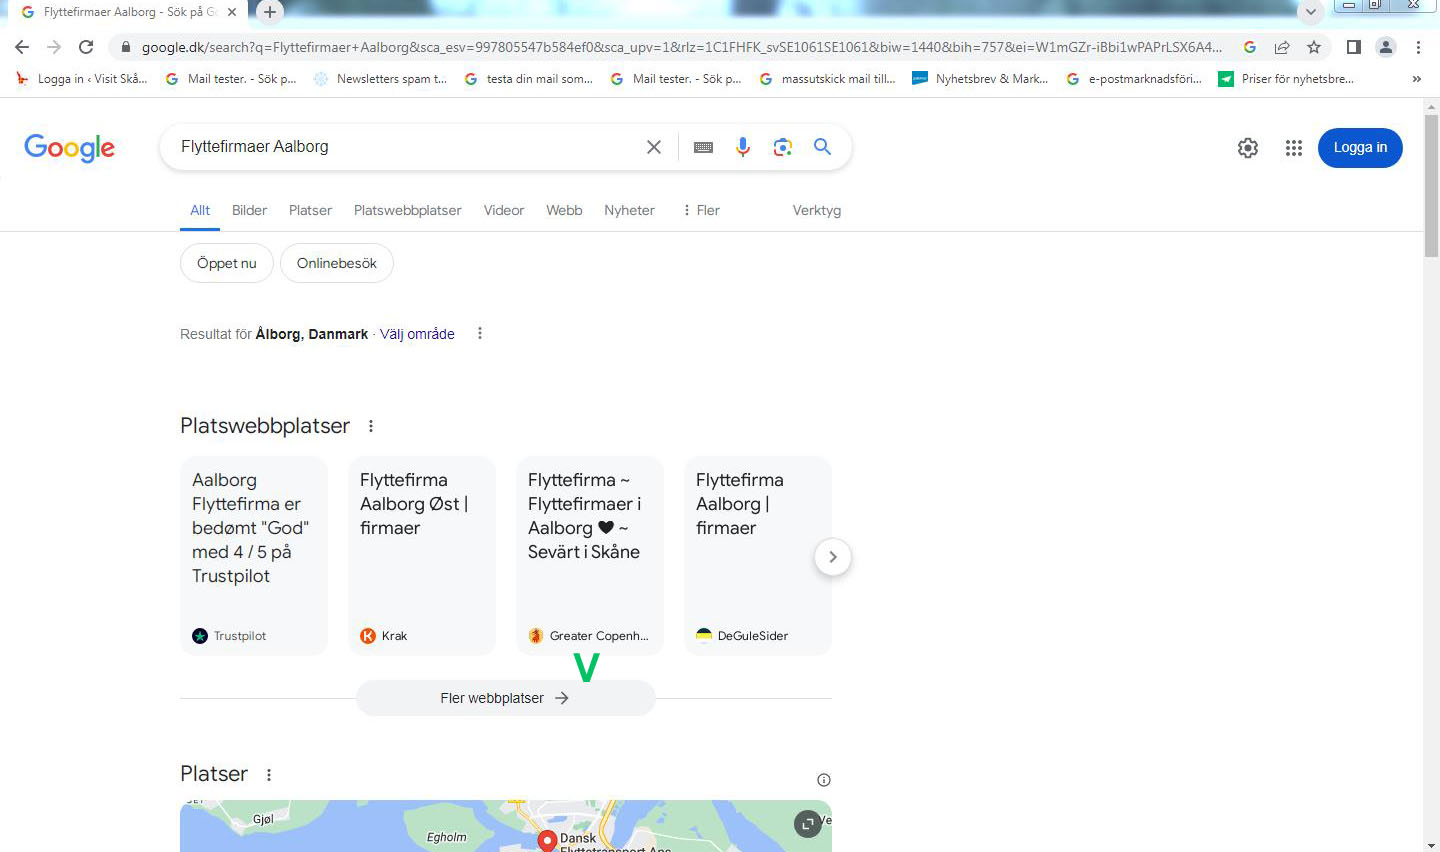Open the 'Priser för nyhetsbre...' bookmark
This screenshot has width=1440, height=852.
coord(1286,79)
